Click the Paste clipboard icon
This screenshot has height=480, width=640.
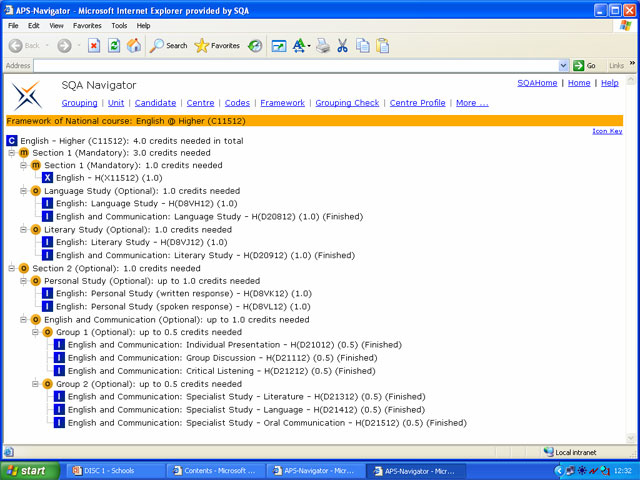382,46
